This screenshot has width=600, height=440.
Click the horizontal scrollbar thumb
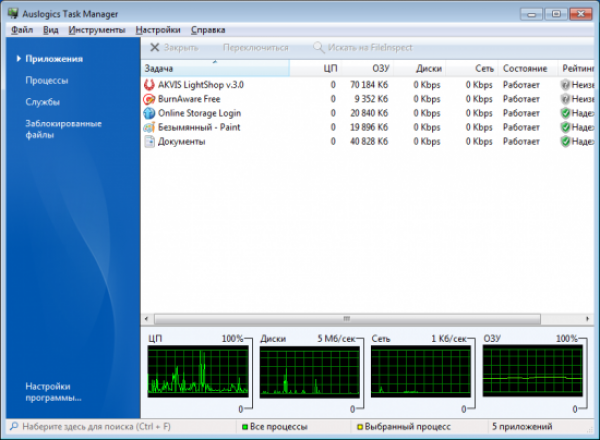tap(347, 319)
